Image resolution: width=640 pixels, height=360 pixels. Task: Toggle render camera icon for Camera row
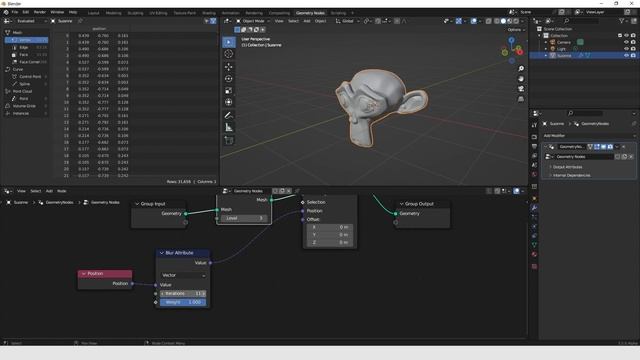633,42
